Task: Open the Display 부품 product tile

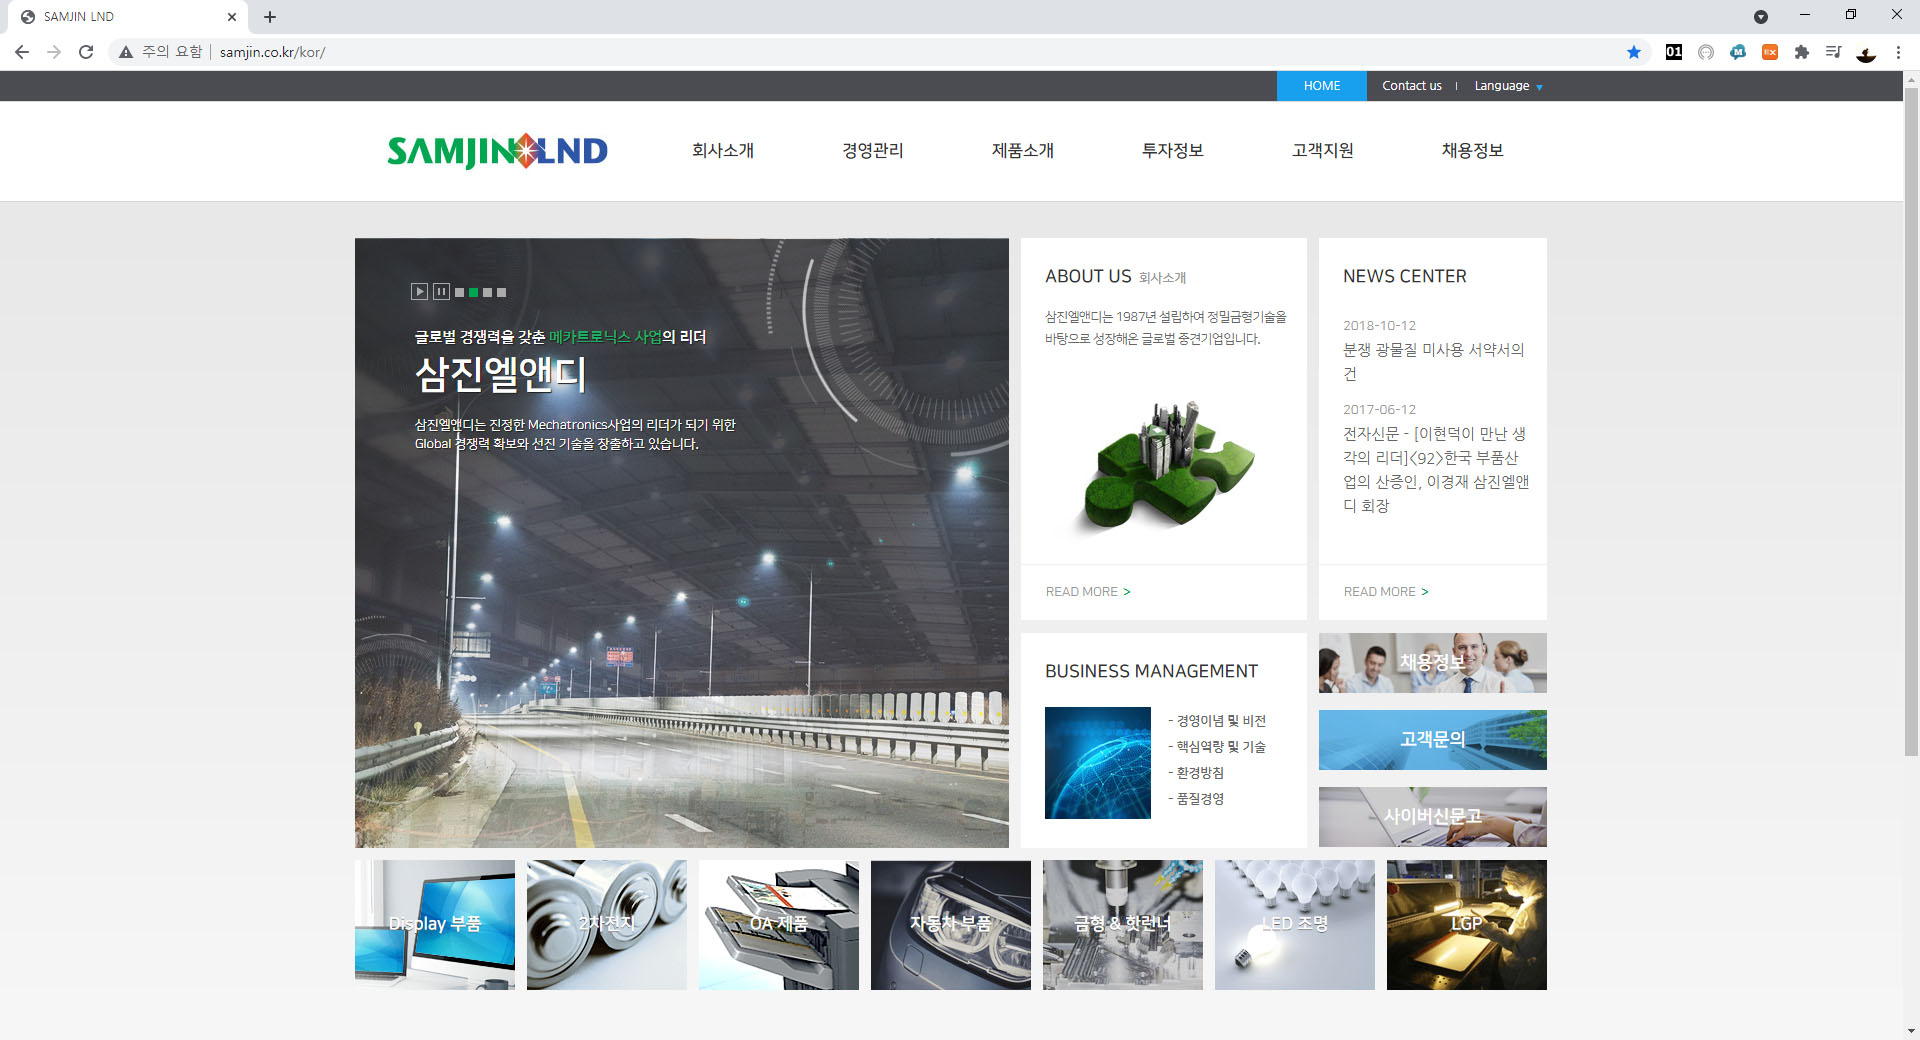Action: [435, 925]
